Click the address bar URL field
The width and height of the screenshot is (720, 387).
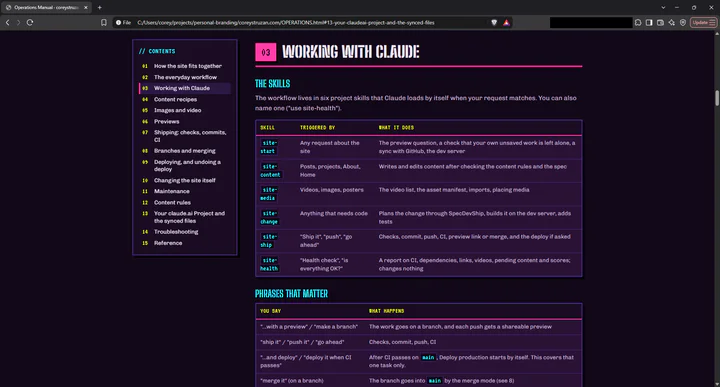pos(286,22)
